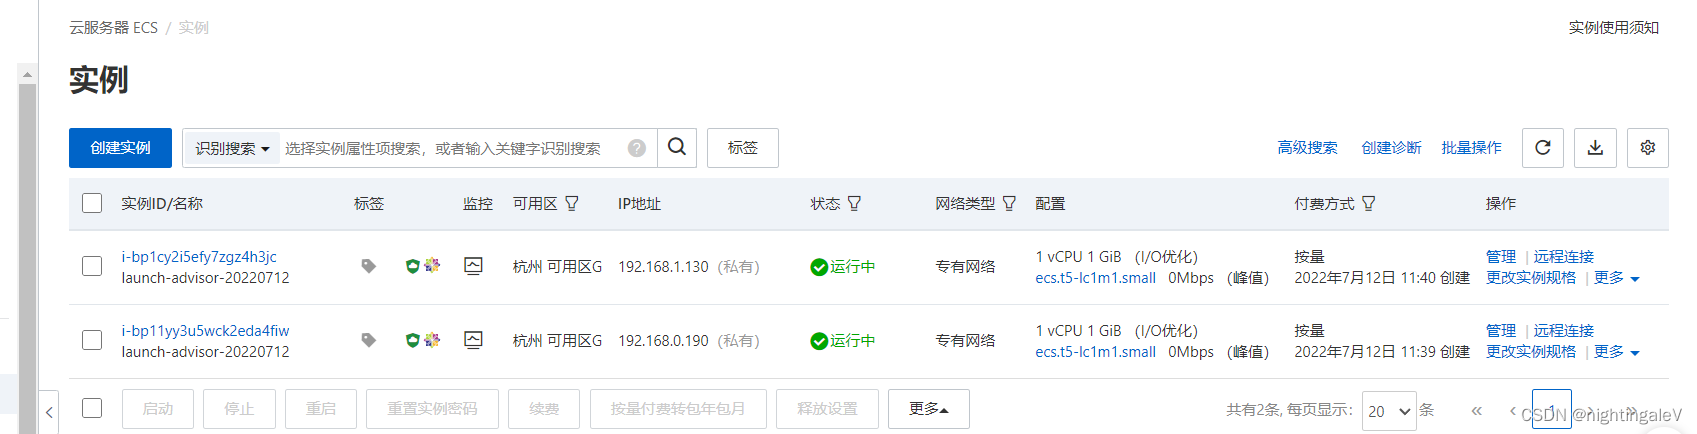Toggle the bottom bar select-all checkbox
Image resolution: width=1697 pixels, height=434 pixels.
pyautogui.click(x=92, y=408)
